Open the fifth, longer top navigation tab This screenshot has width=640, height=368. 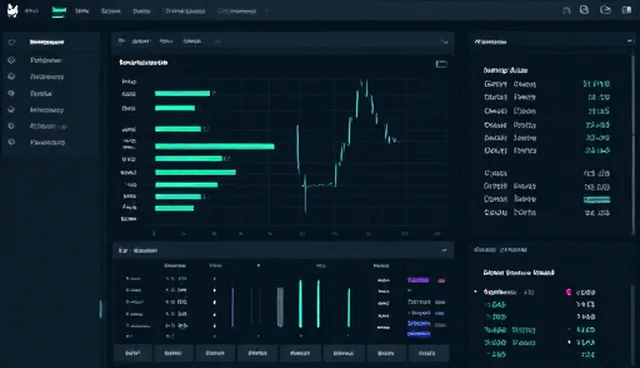point(184,11)
